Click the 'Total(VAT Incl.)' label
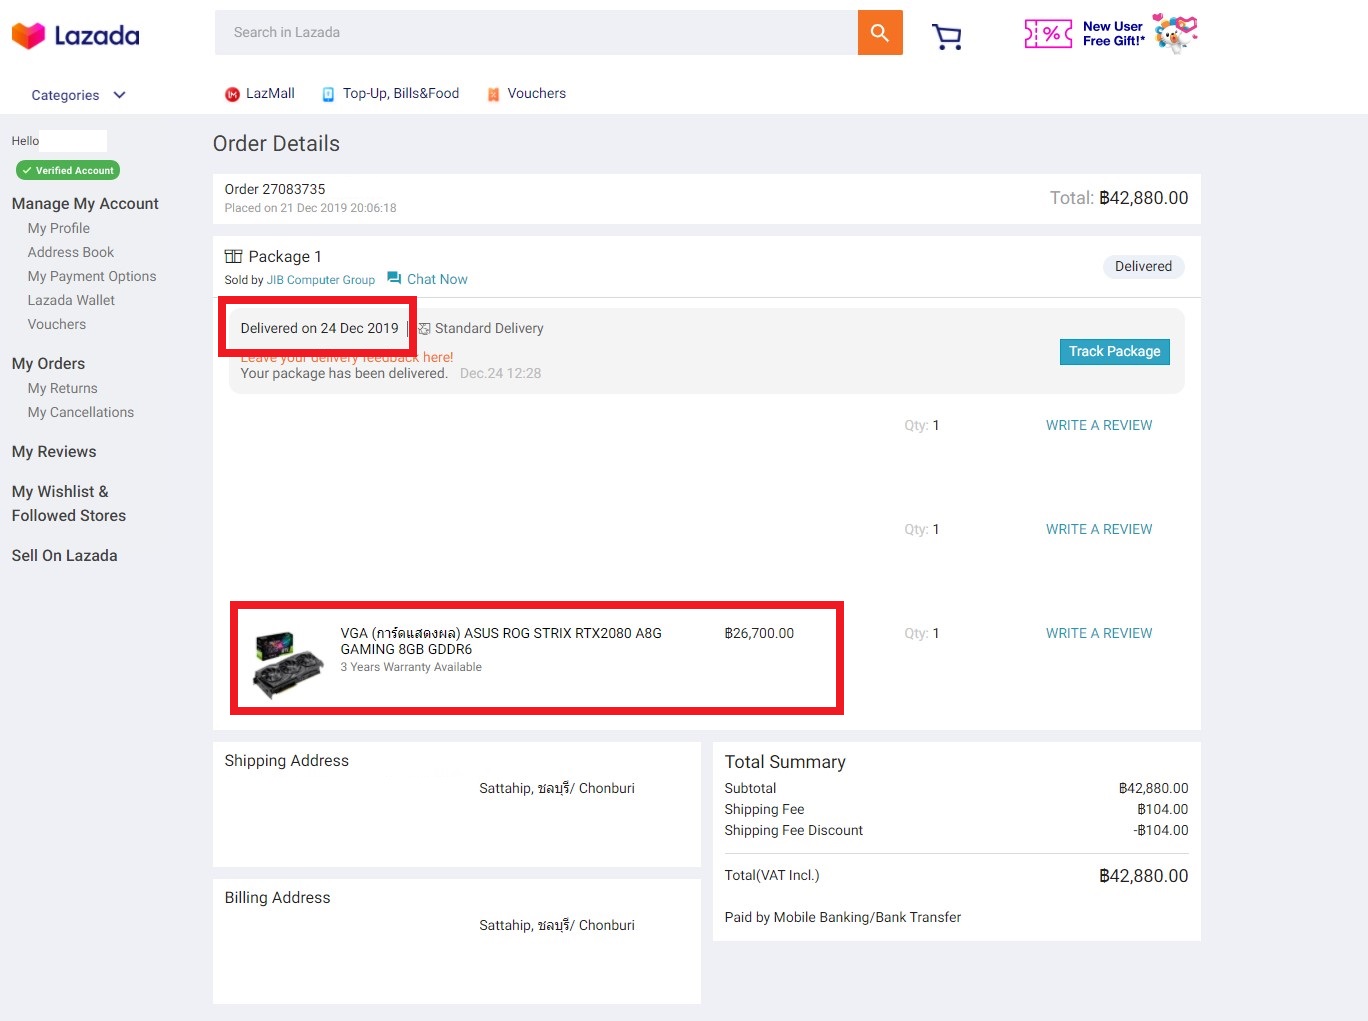The image size is (1368, 1021). pos(772,875)
